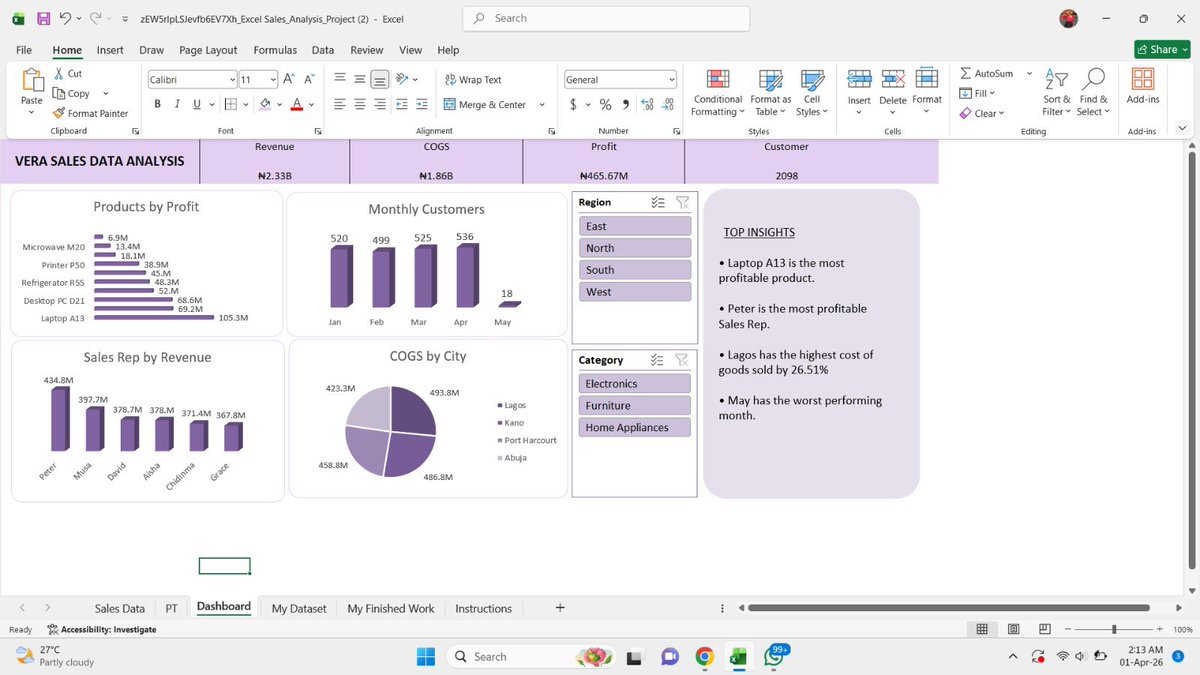
Task: Open Chrome from the taskbar
Action: click(704, 656)
